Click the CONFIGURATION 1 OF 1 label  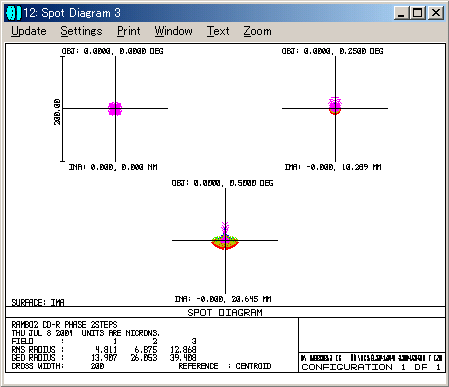(x=371, y=367)
